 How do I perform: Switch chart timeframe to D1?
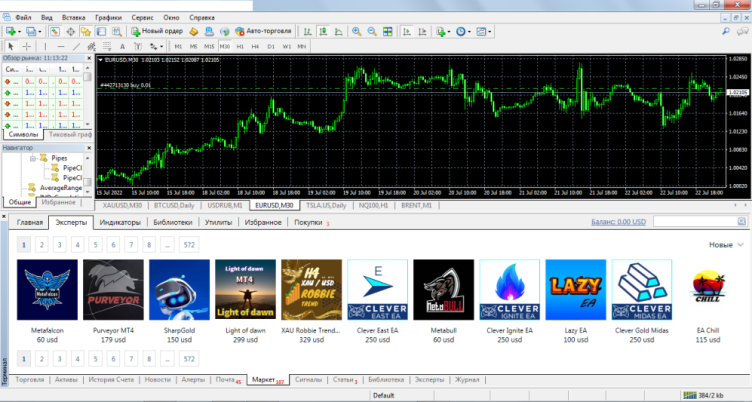[272, 46]
